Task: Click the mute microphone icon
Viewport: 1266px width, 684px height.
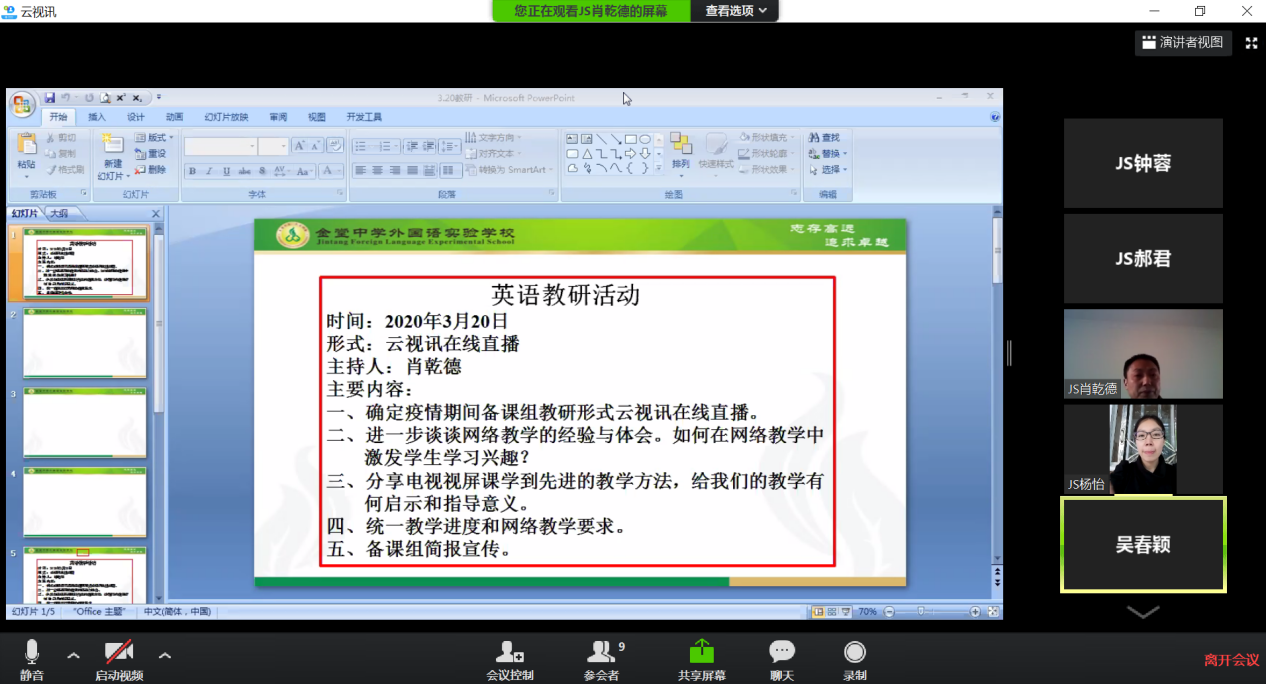Action: 32,652
